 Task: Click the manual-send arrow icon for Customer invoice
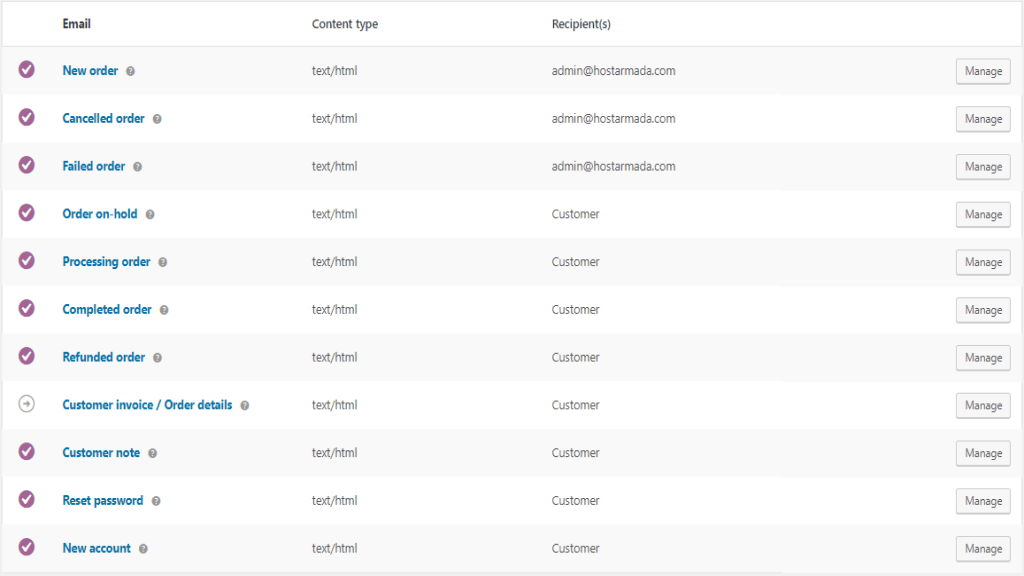click(x=27, y=404)
